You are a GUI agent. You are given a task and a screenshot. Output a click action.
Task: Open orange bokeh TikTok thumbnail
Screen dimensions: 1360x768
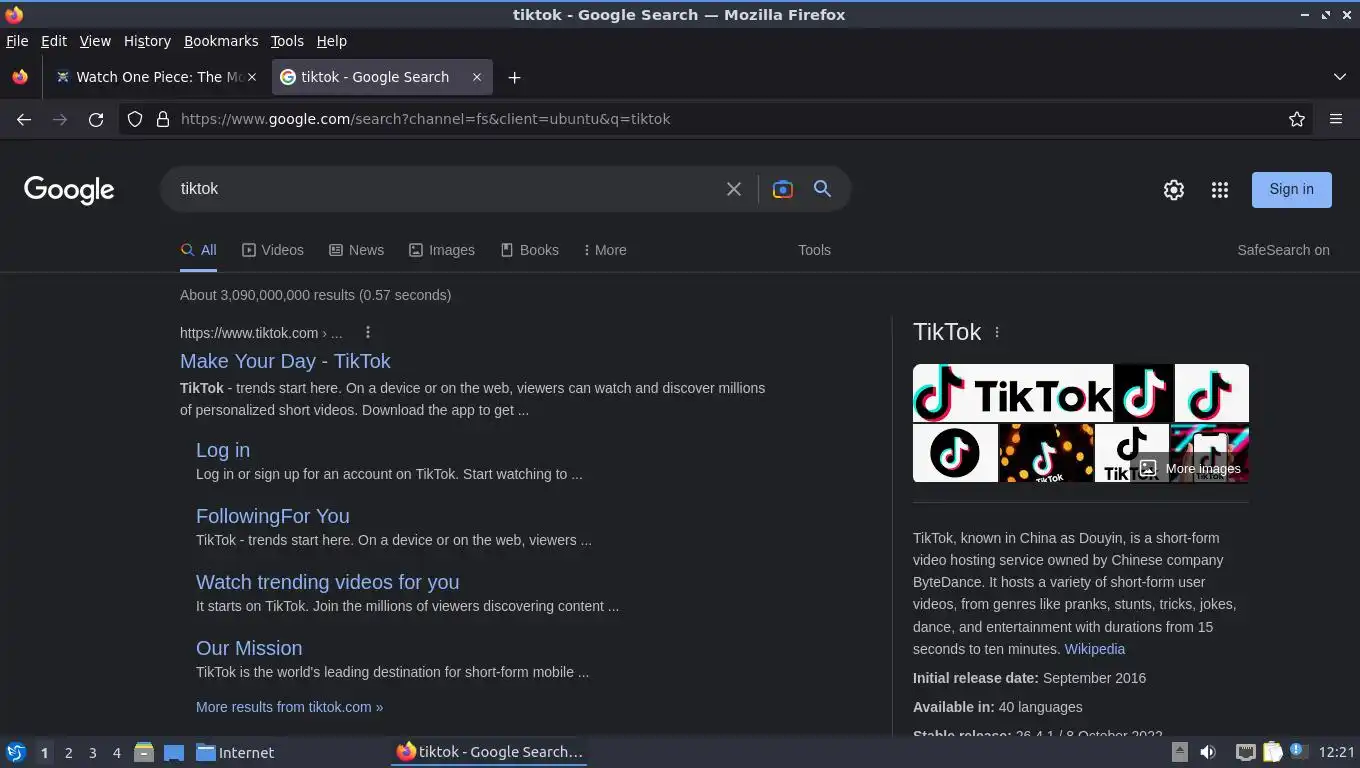[1046, 453]
